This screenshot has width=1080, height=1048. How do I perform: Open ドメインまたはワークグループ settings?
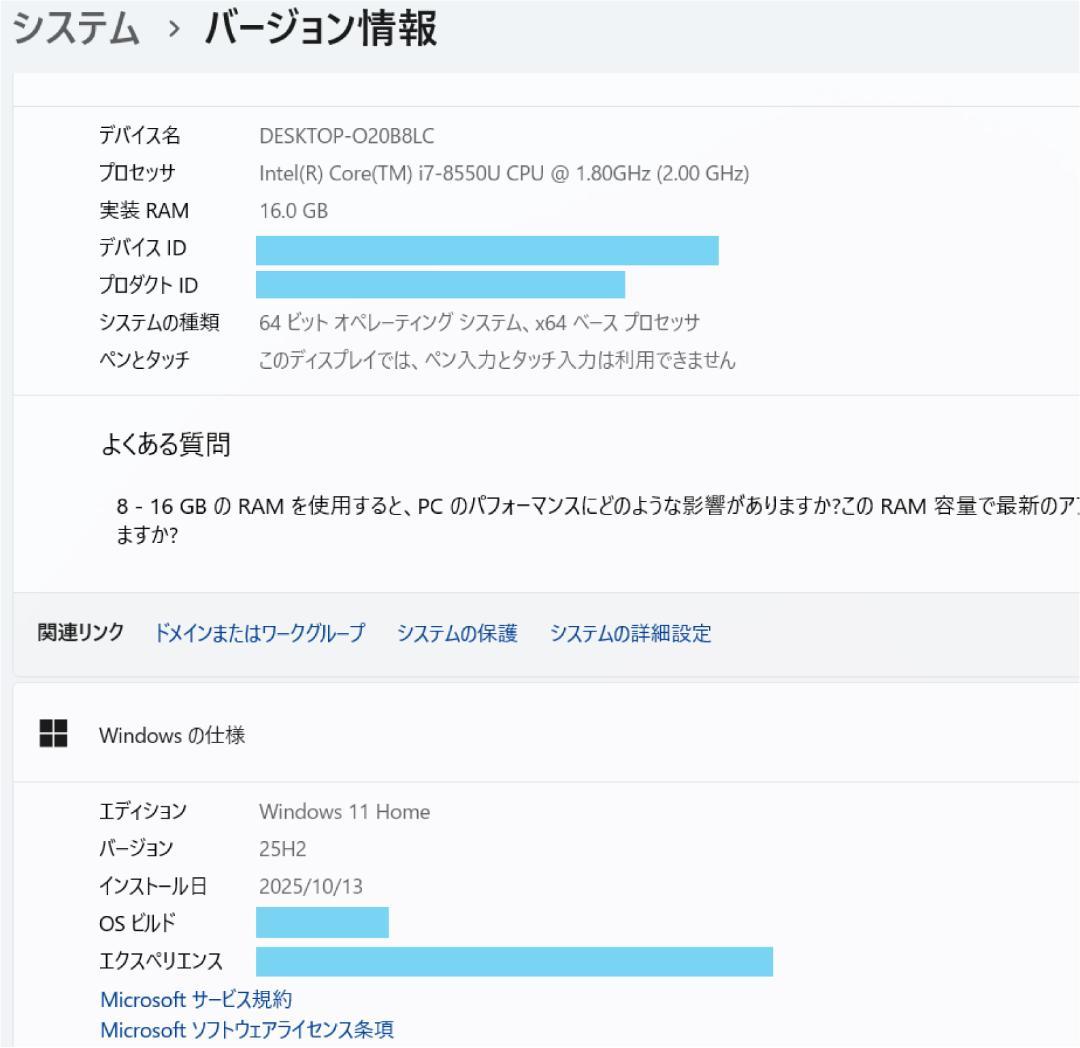click(257, 633)
